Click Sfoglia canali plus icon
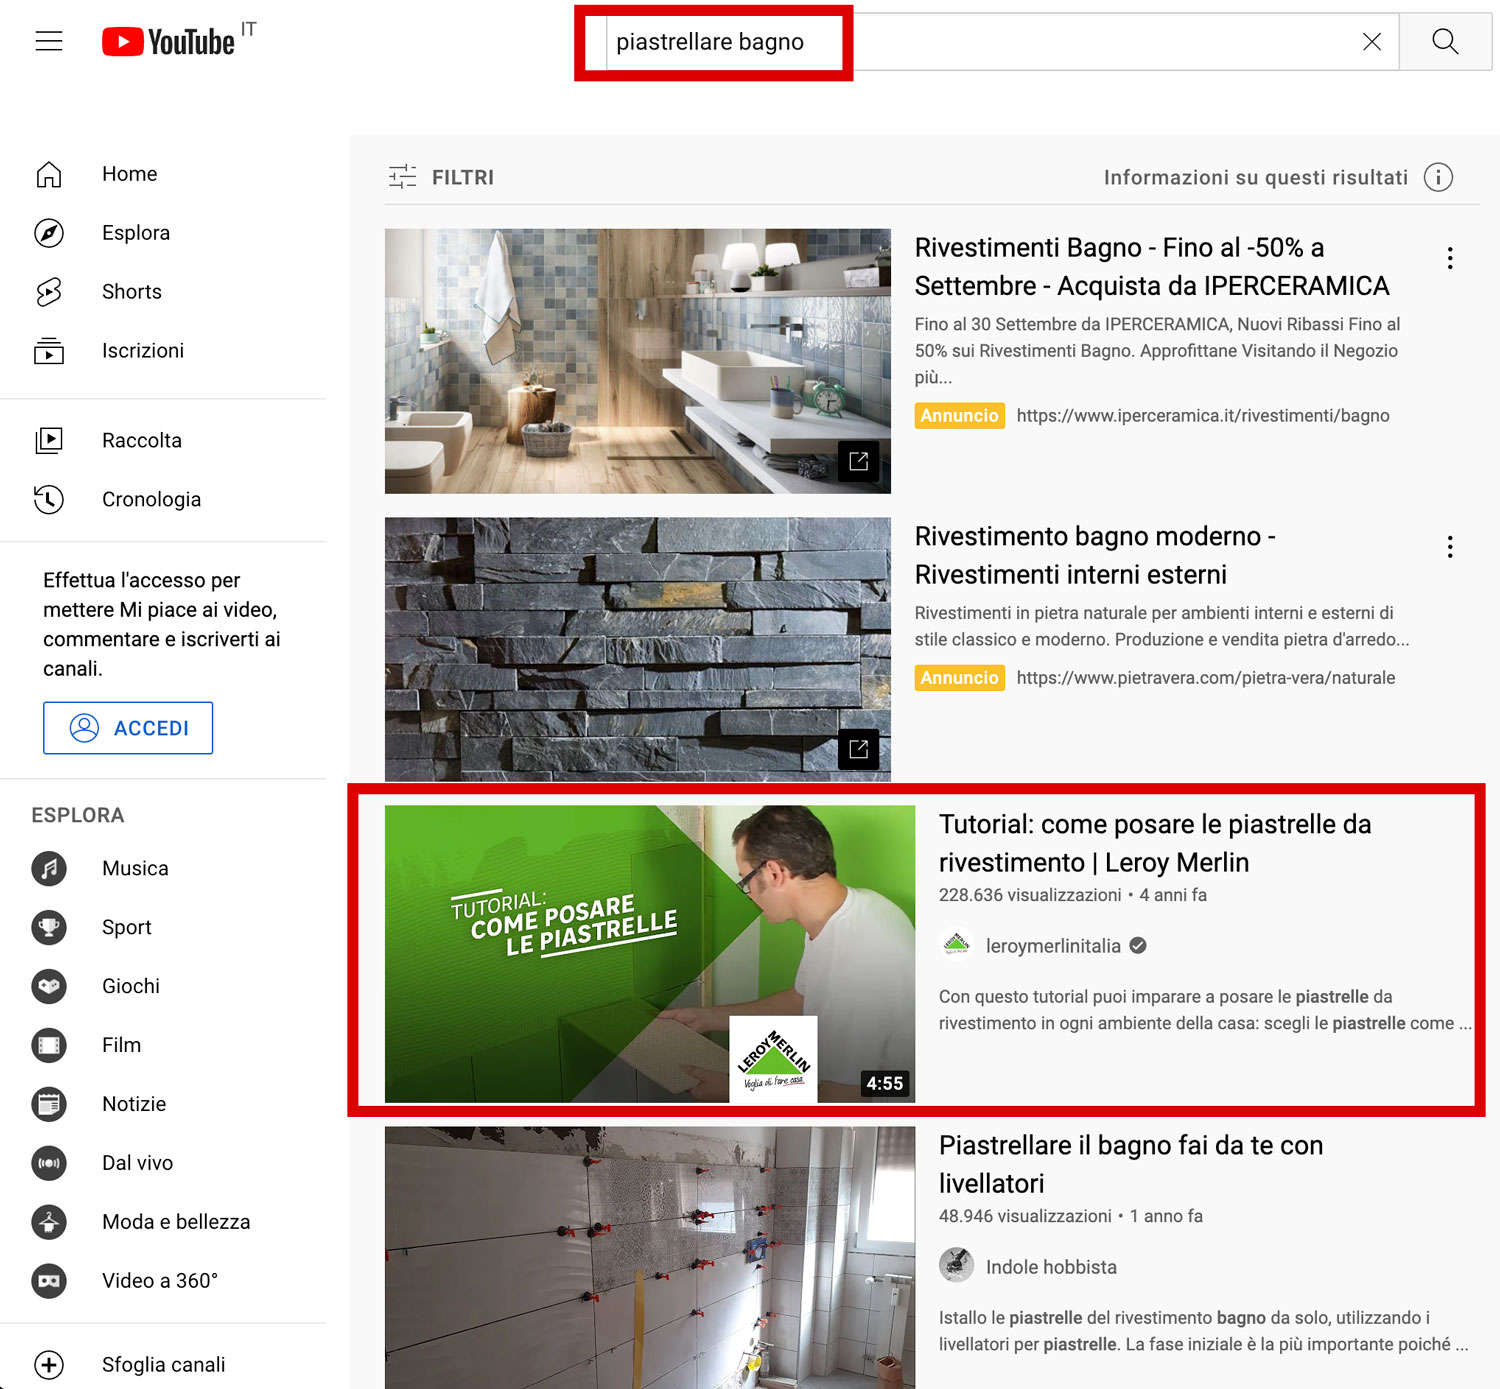This screenshot has width=1500, height=1389. [49, 1365]
